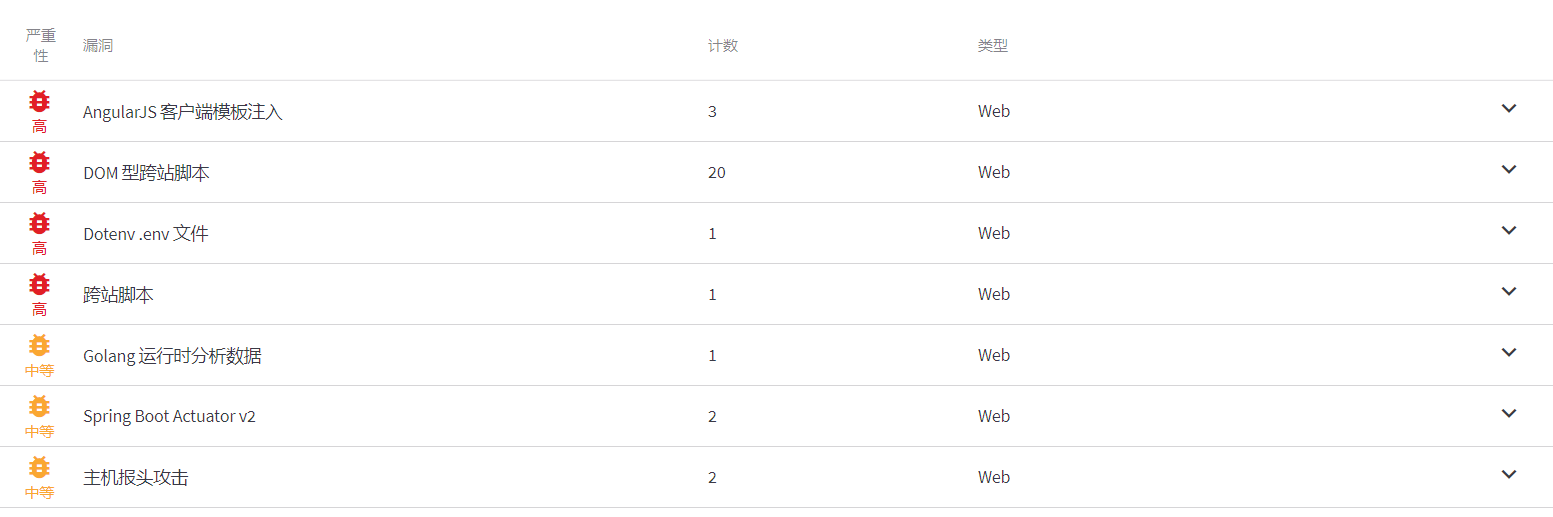
Task: Click red bug icon for Dotenv .env 文件
Action: pos(39,223)
